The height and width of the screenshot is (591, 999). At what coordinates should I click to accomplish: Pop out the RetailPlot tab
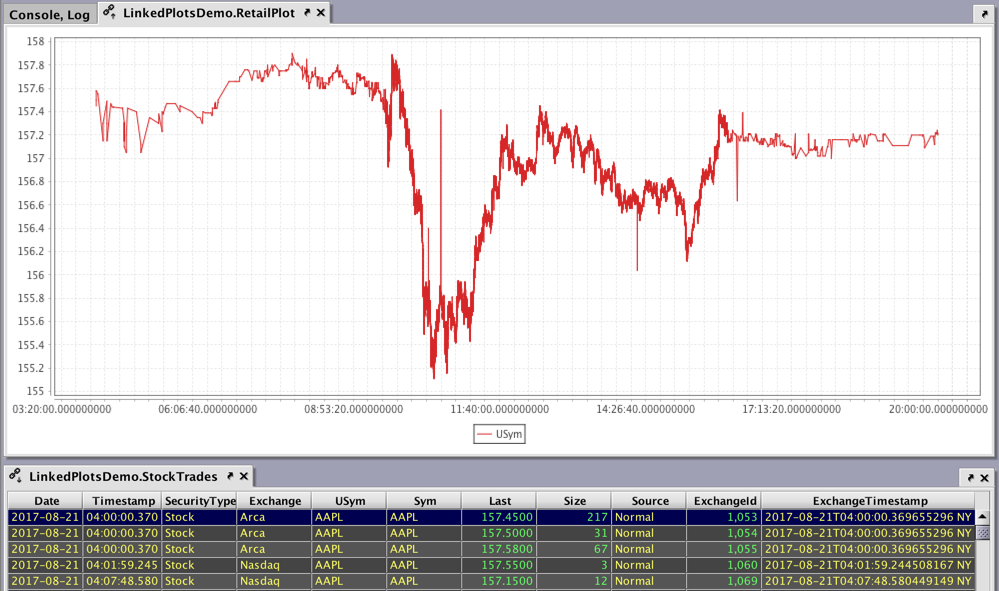(x=307, y=13)
